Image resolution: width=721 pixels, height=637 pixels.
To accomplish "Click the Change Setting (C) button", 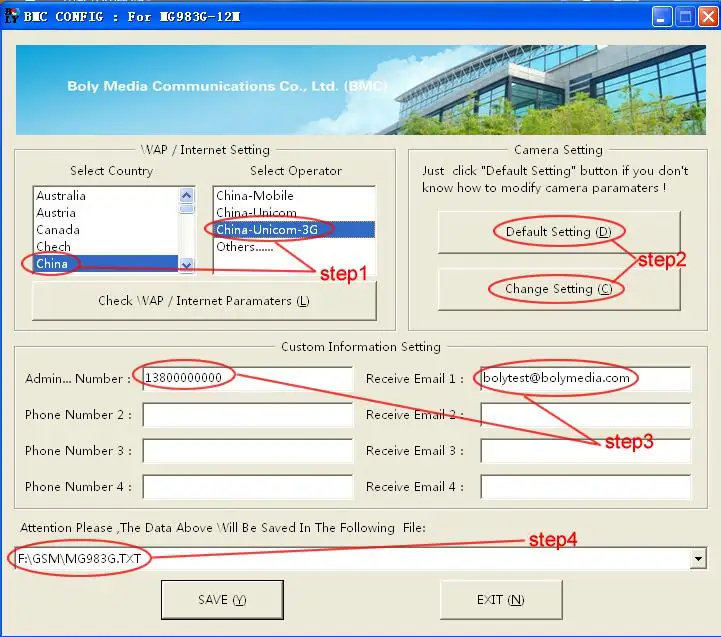I will (x=559, y=289).
